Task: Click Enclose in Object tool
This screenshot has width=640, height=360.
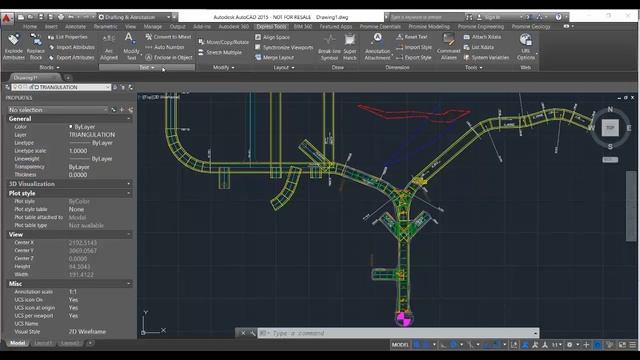Action: point(169,58)
